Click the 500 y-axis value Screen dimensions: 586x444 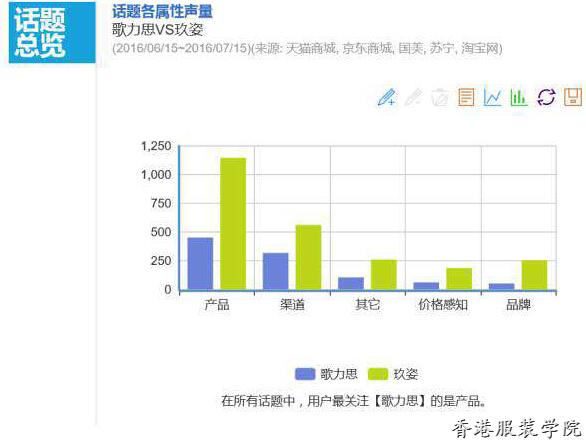coord(161,232)
